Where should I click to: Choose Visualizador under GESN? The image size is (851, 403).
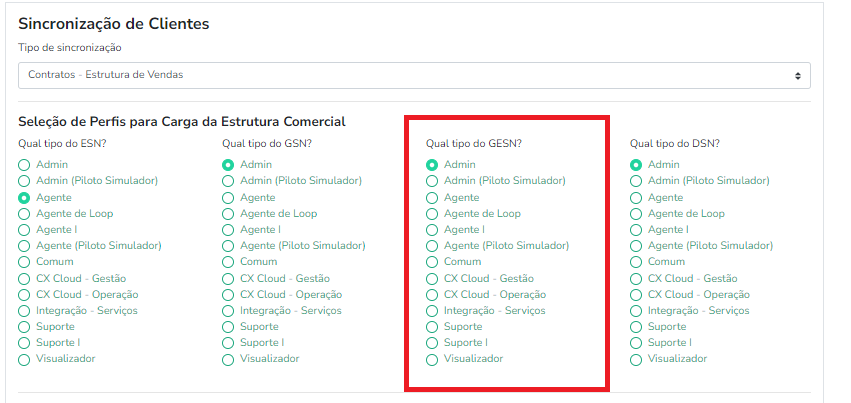[432, 359]
